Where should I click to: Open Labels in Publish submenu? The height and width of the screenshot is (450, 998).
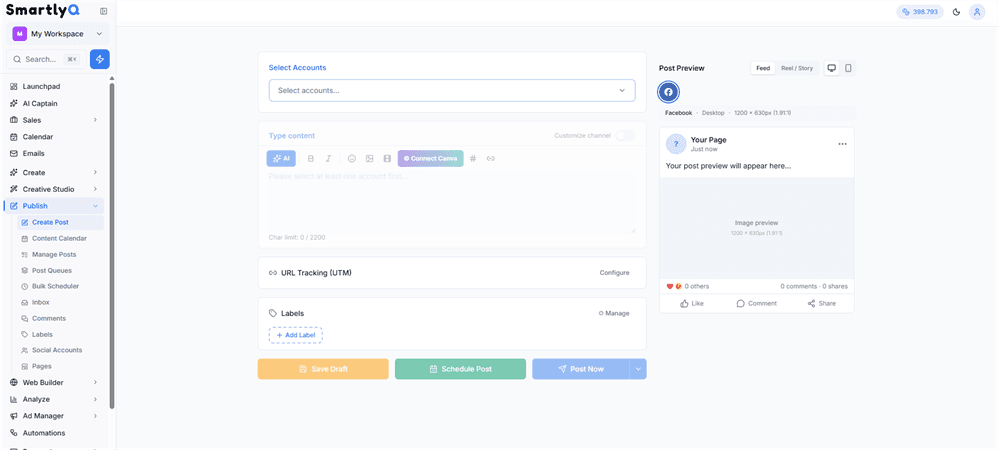pyautogui.click(x=60, y=334)
